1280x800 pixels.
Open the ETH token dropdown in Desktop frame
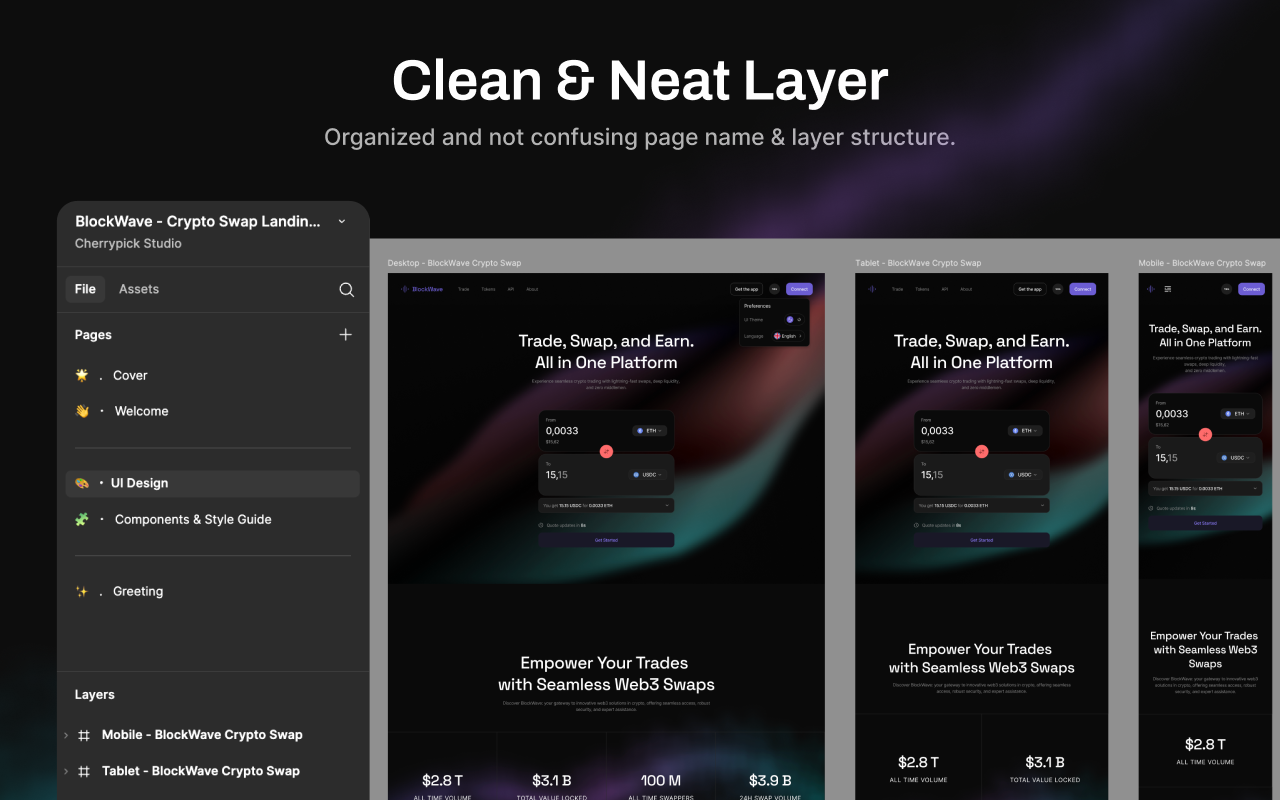(650, 431)
